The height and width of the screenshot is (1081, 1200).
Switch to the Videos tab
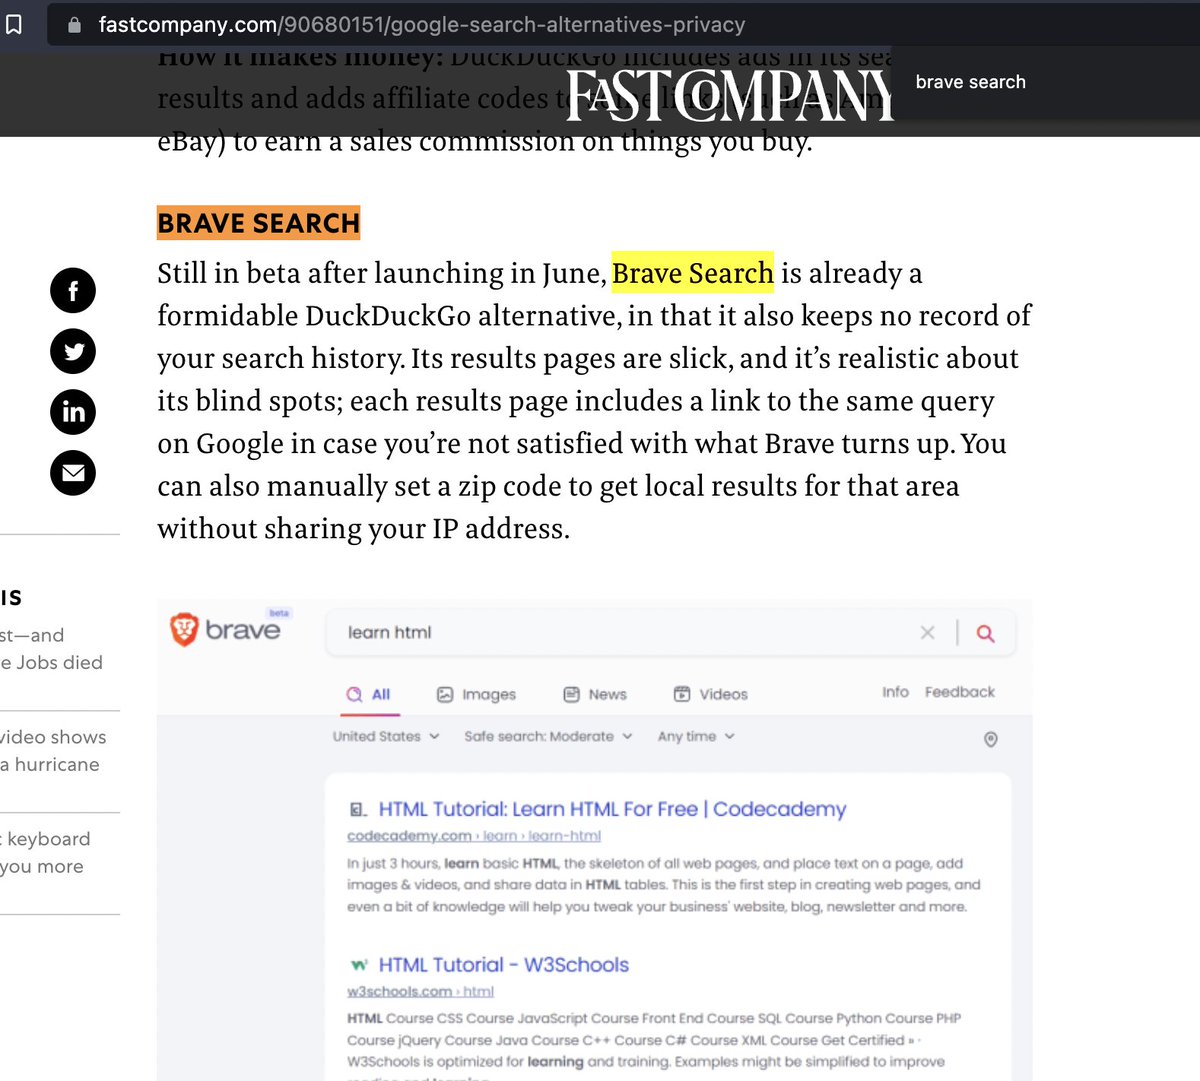coord(711,694)
